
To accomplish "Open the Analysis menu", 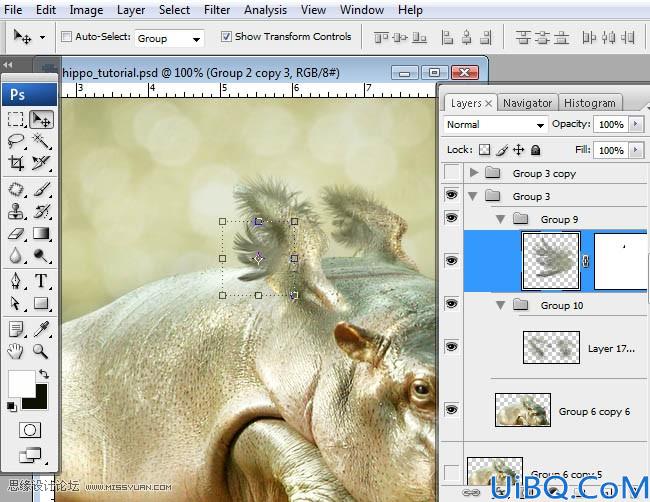I will tap(265, 10).
